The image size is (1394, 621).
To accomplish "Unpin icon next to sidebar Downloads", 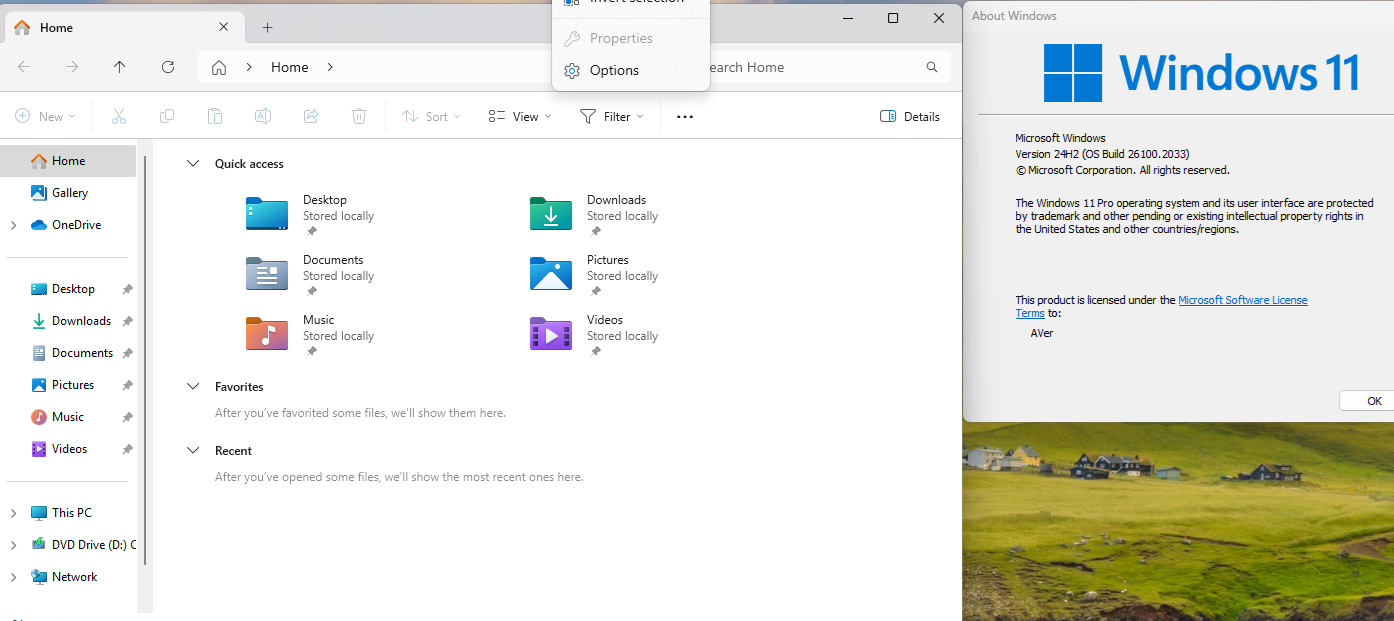I will pos(127,321).
